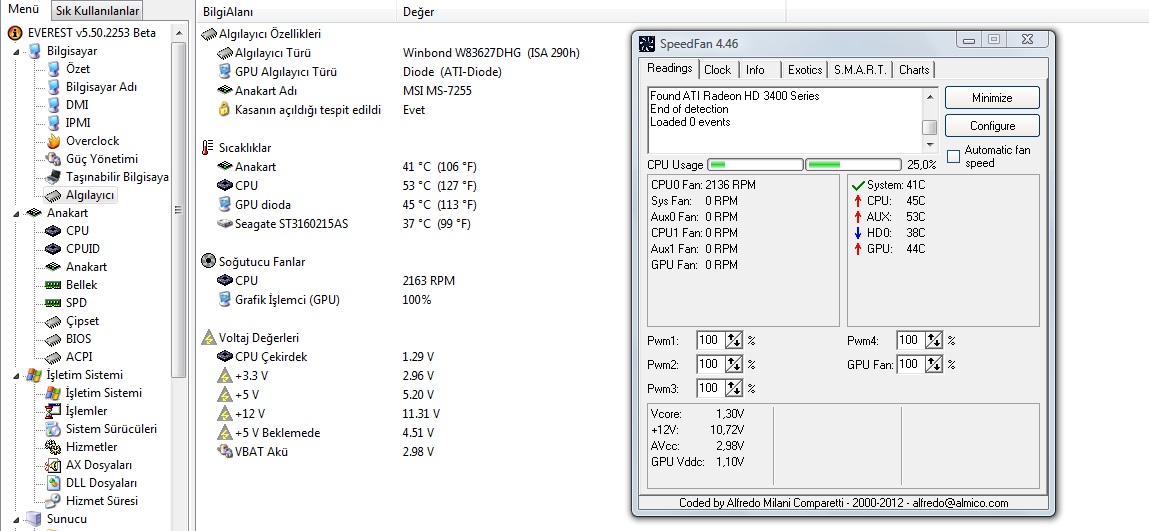The height and width of the screenshot is (531, 1149).
Task: Click the tree panel scrollbar up arrow
Action: [x=178, y=33]
